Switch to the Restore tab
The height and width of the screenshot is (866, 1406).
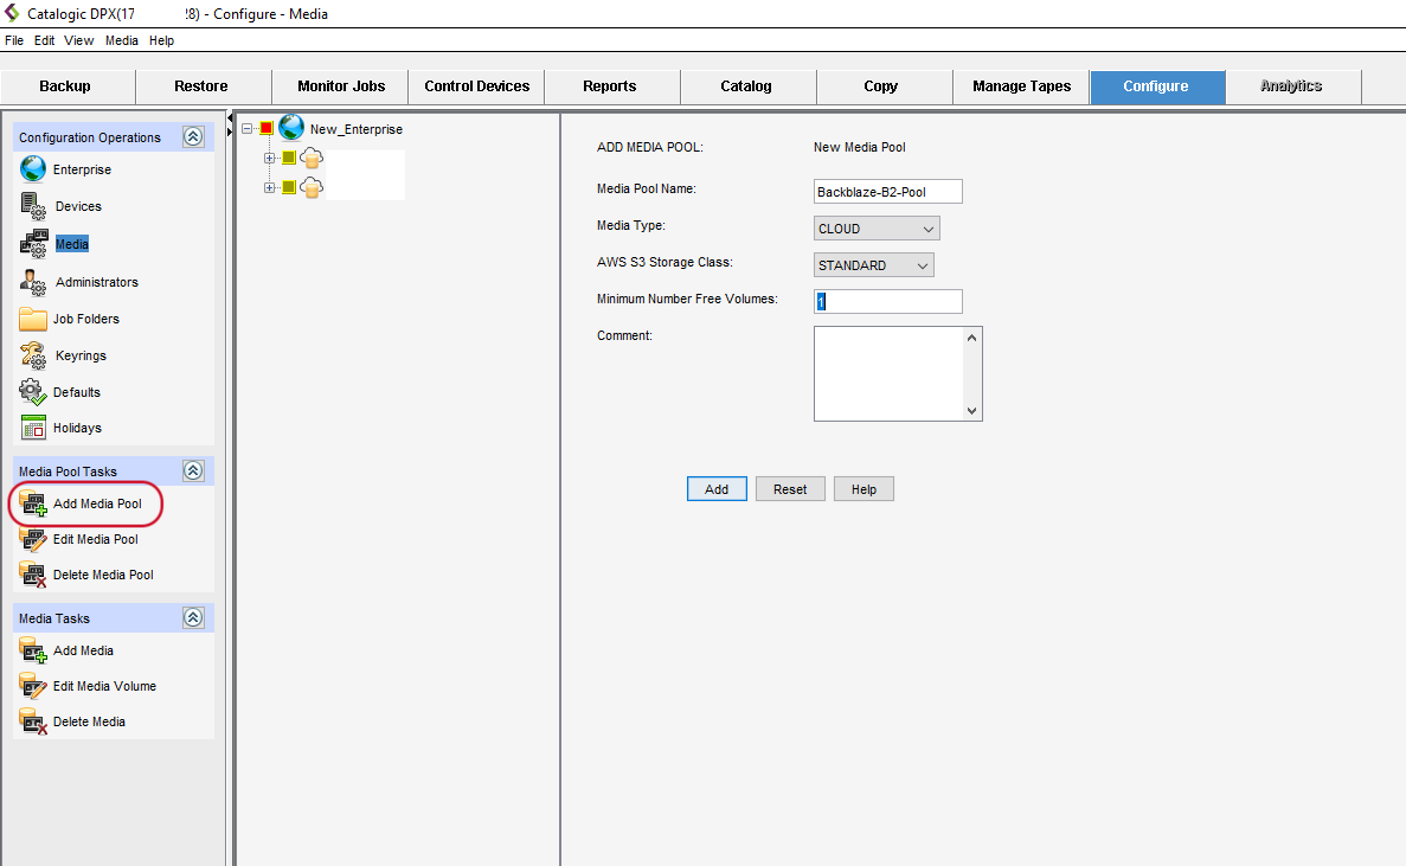[201, 86]
